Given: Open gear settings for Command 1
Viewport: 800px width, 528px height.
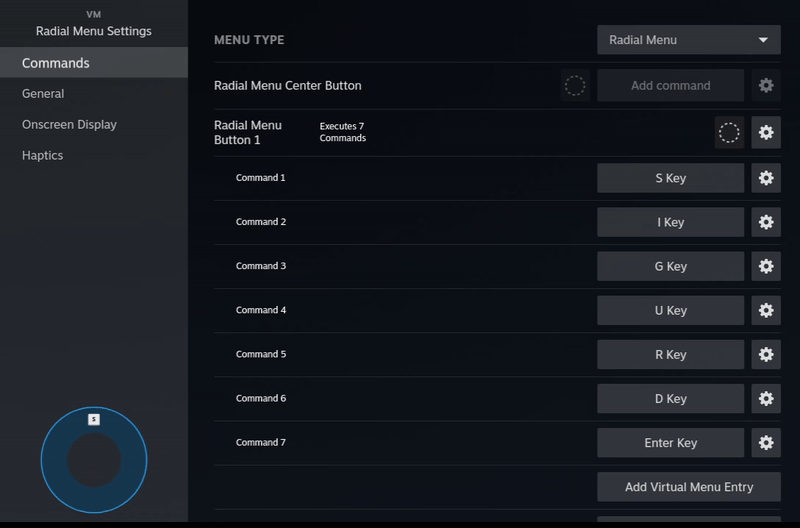Looking at the screenshot, I should (766, 178).
